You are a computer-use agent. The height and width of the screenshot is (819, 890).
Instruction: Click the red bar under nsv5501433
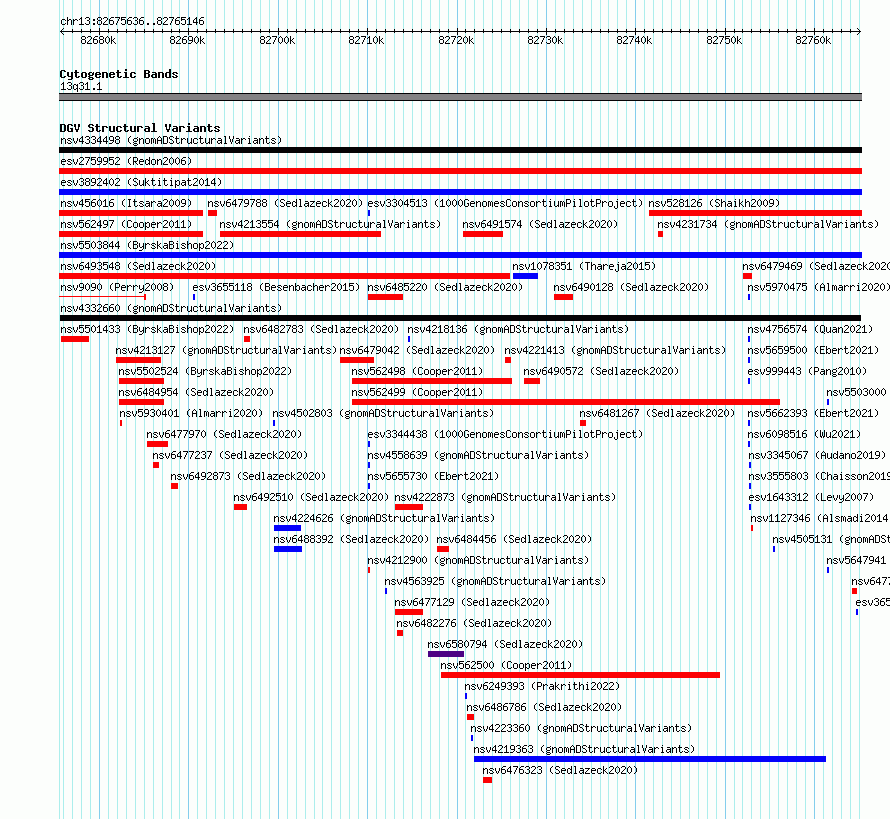pyautogui.click(x=75, y=339)
